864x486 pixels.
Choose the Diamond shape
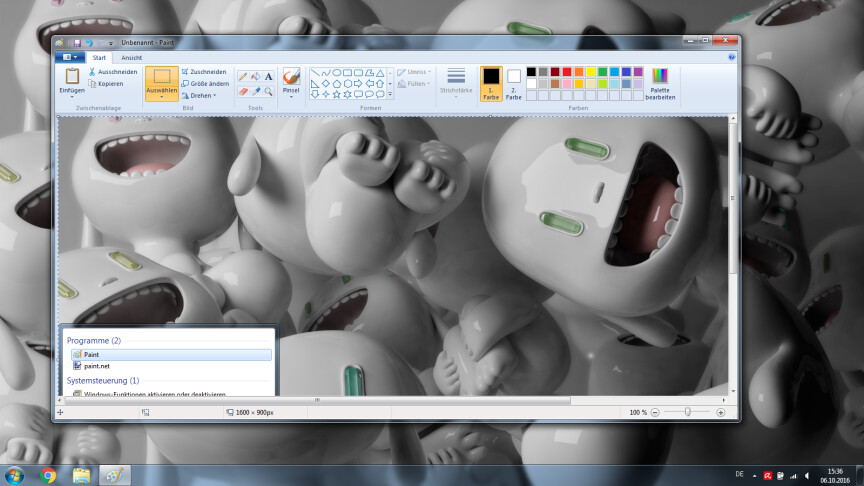(x=326, y=84)
